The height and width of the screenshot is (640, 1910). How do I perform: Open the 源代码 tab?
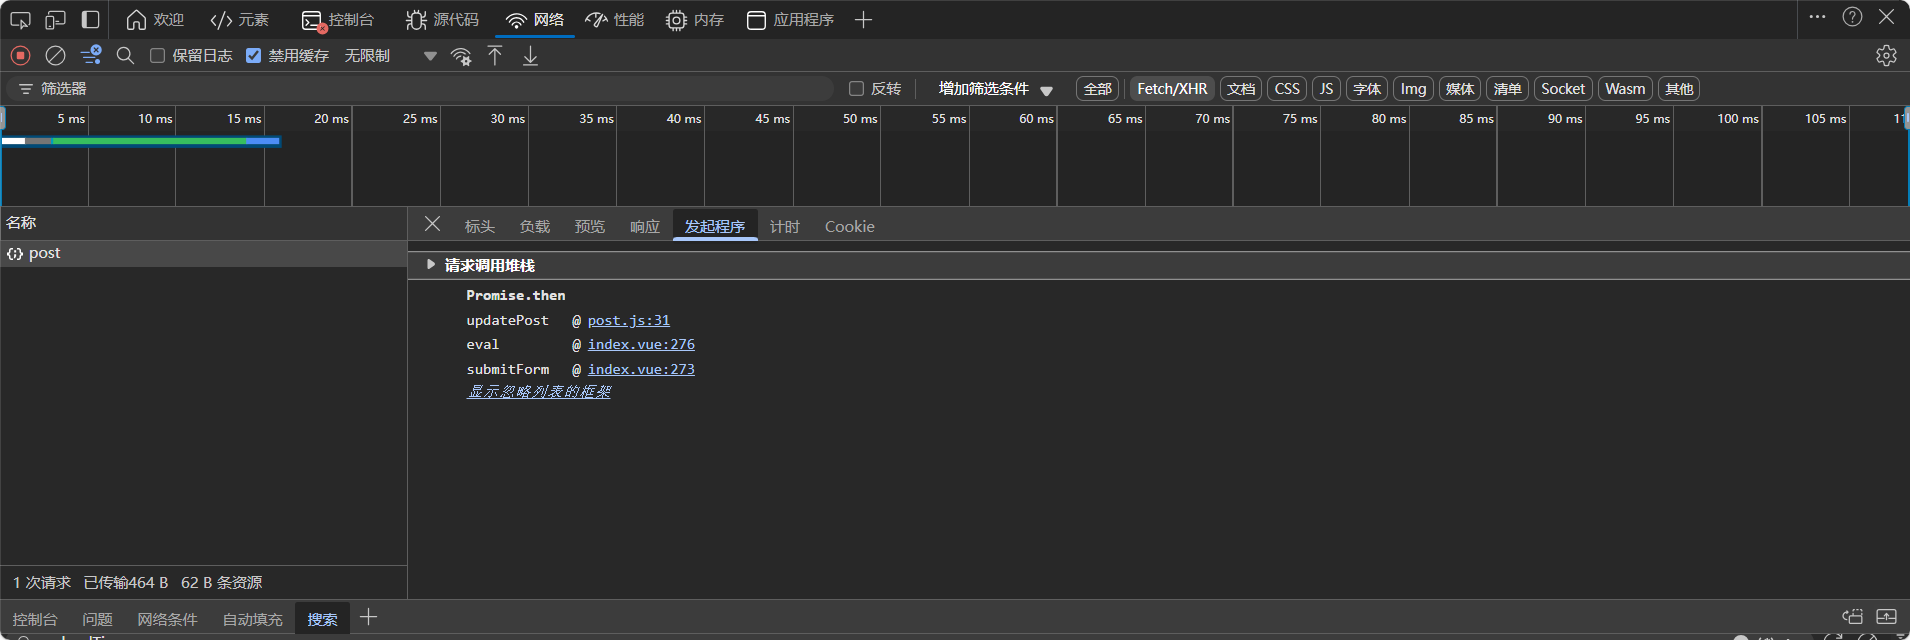pos(442,19)
